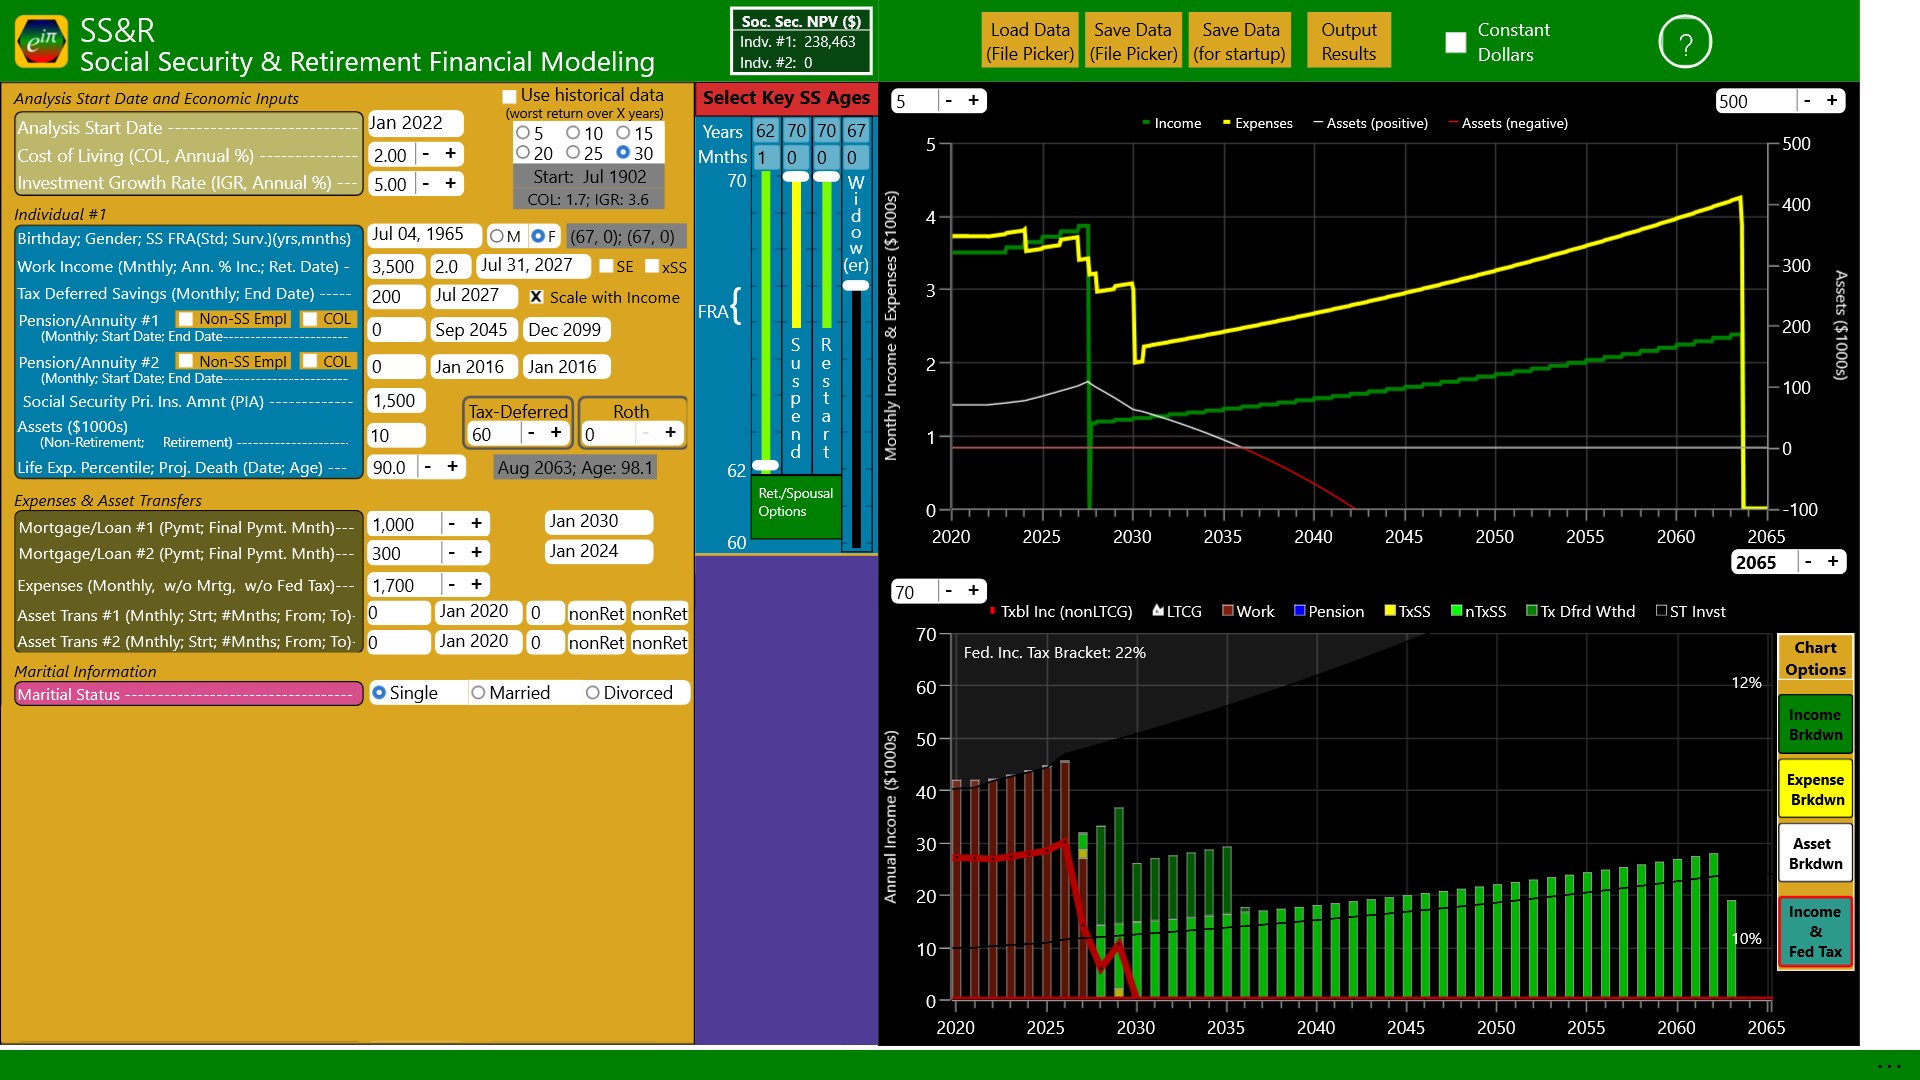
Task: Check Use historical data option
Action: (x=509, y=96)
